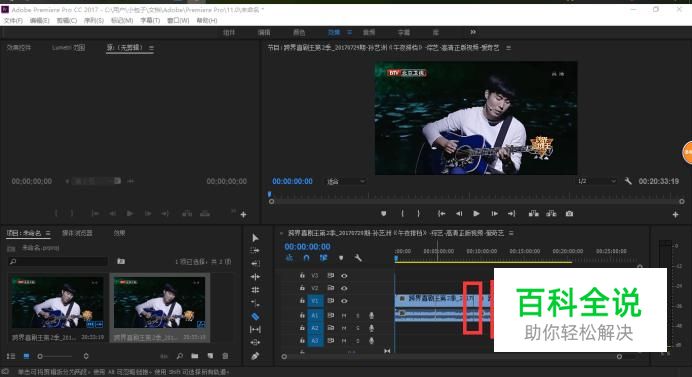Toggle sync lock for V2
This screenshot has height=377, width=692.
(x=331, y=288)
